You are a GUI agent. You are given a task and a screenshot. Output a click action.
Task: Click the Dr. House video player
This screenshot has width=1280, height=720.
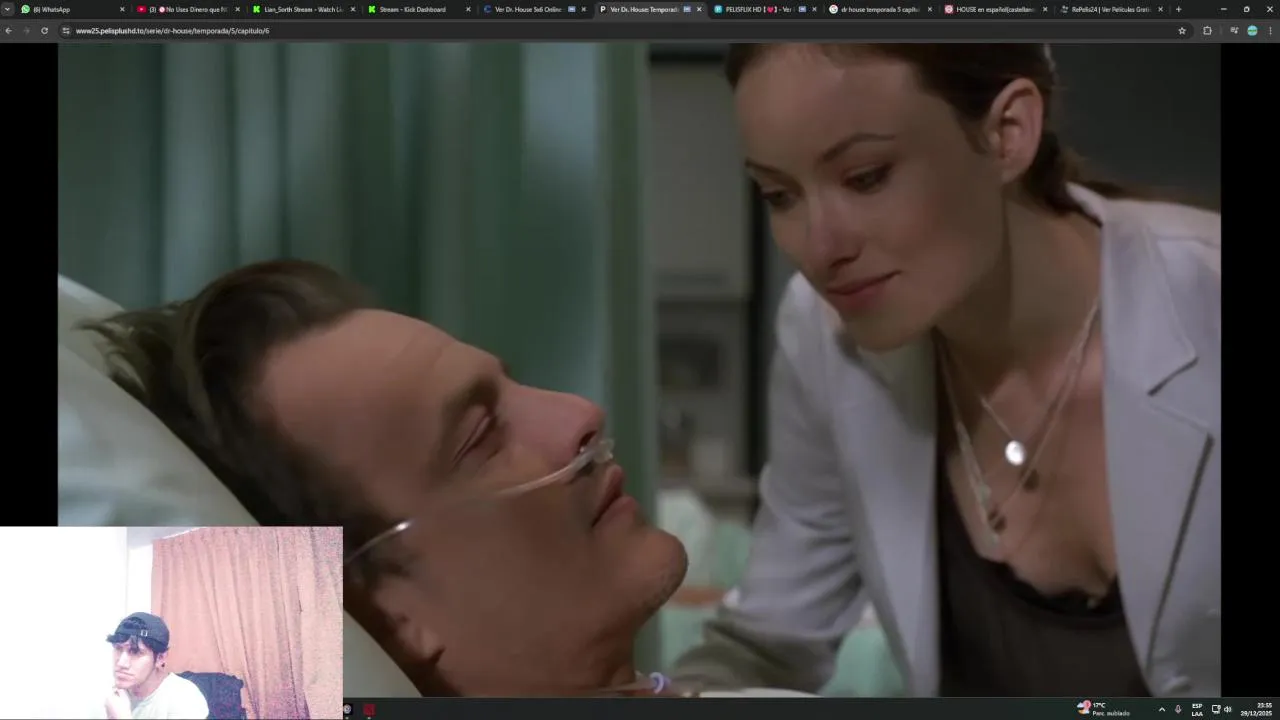(x=639, y=369)
